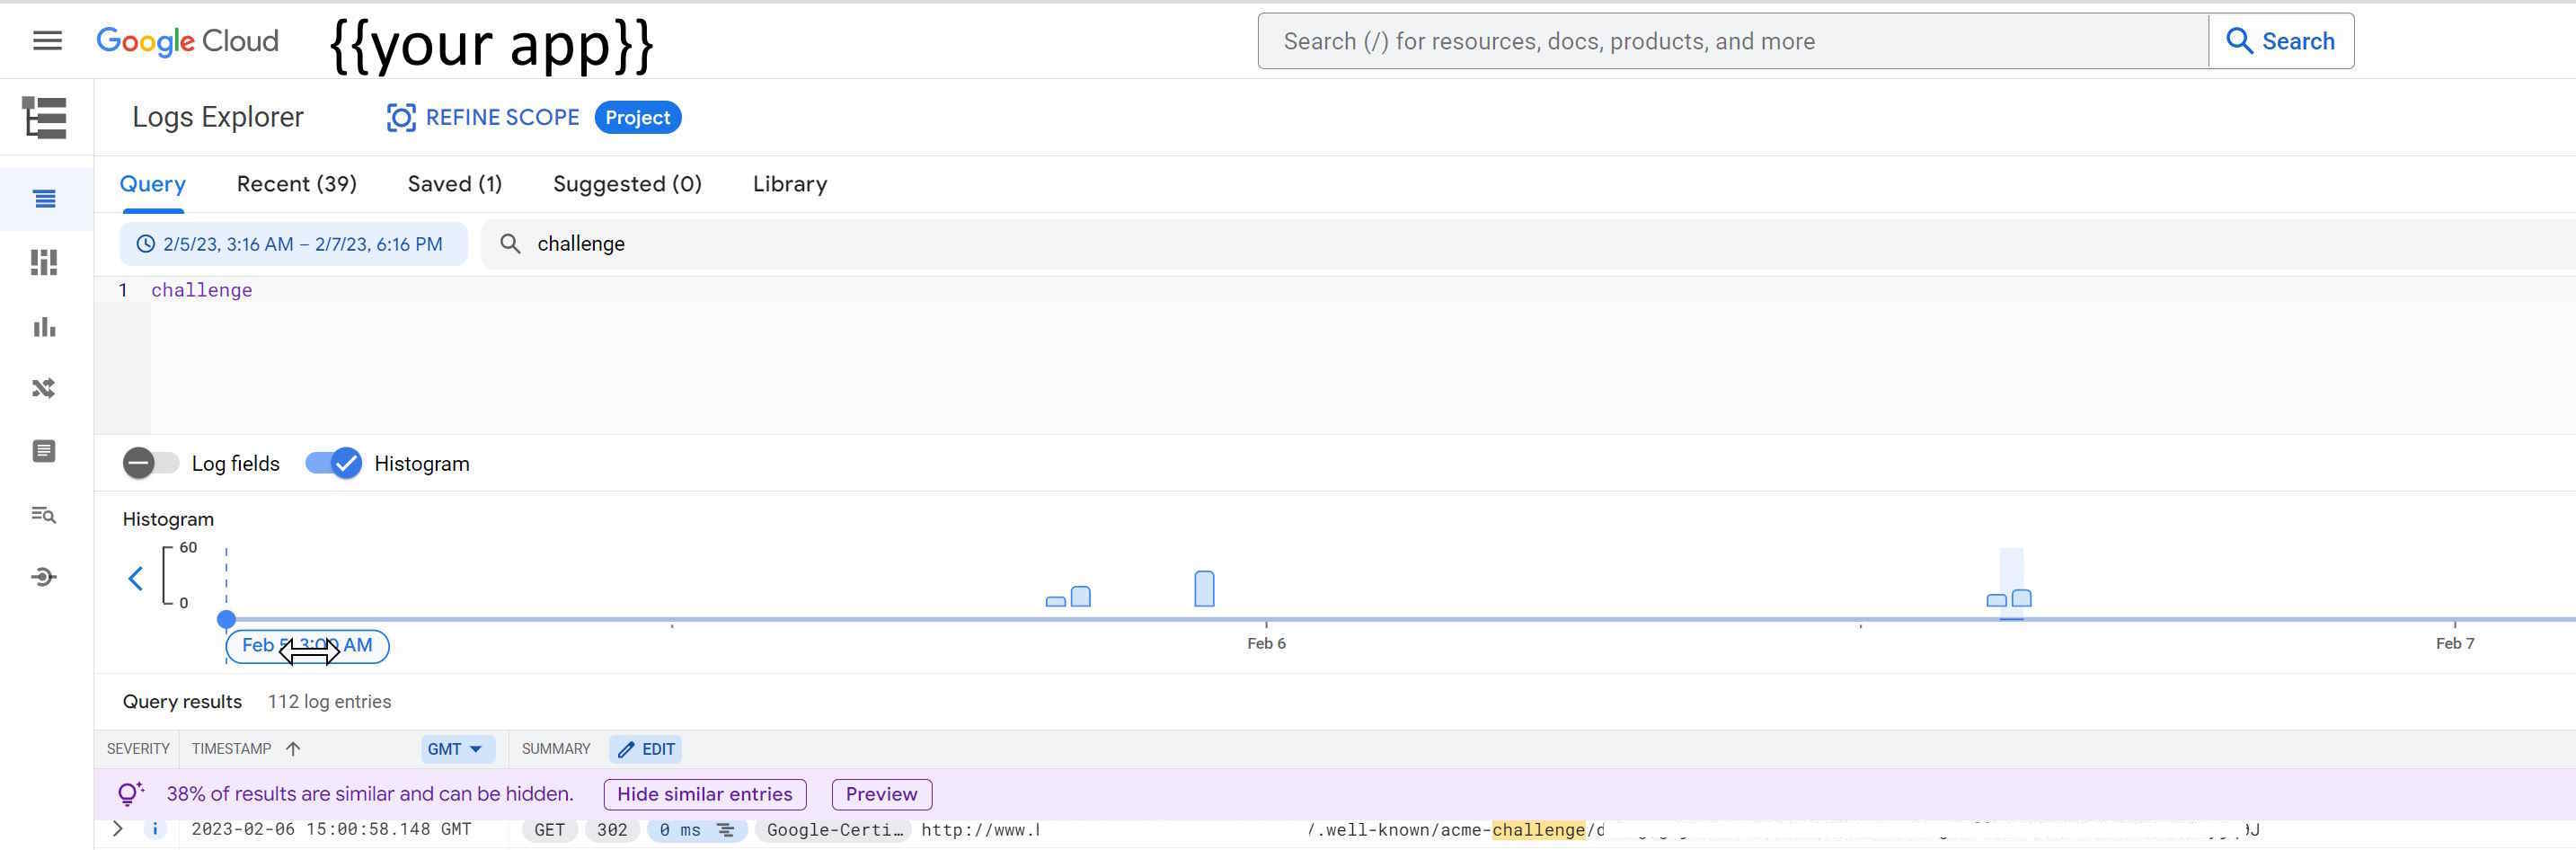Click the Feb 7 axis label
The width and height of the screenshot is (2576, 850).
pos(2455,644)
